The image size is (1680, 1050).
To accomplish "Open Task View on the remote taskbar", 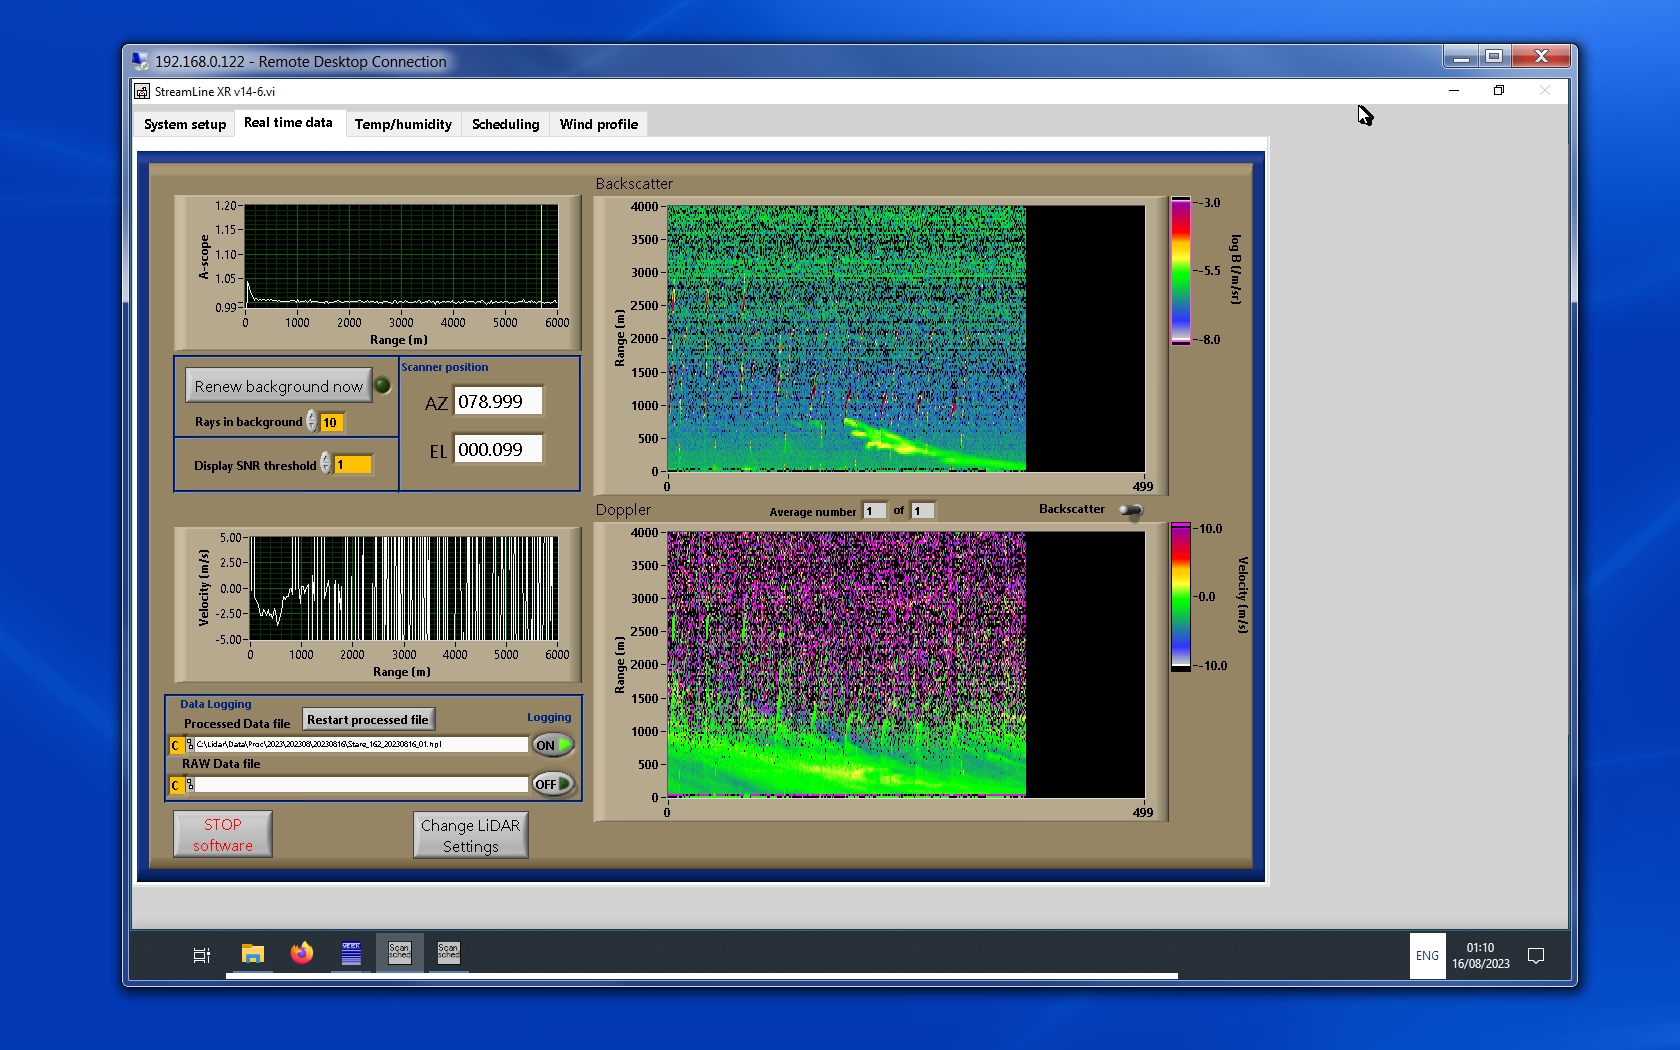I will pos(201,955).
